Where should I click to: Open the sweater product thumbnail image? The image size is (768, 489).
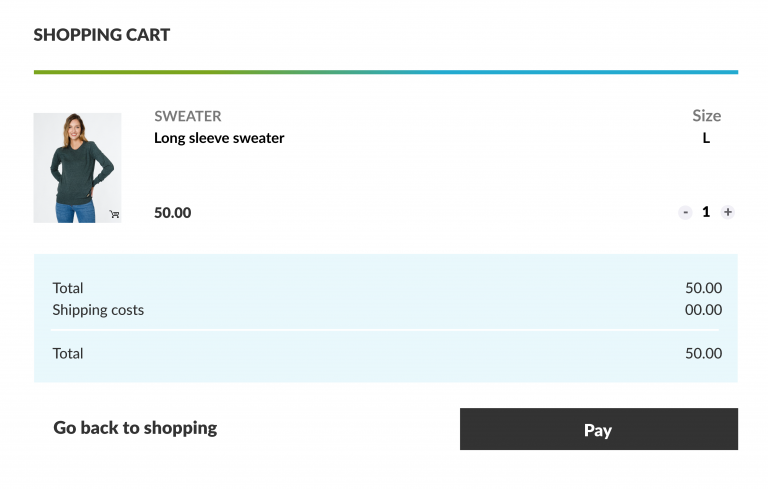pos(77,168)
